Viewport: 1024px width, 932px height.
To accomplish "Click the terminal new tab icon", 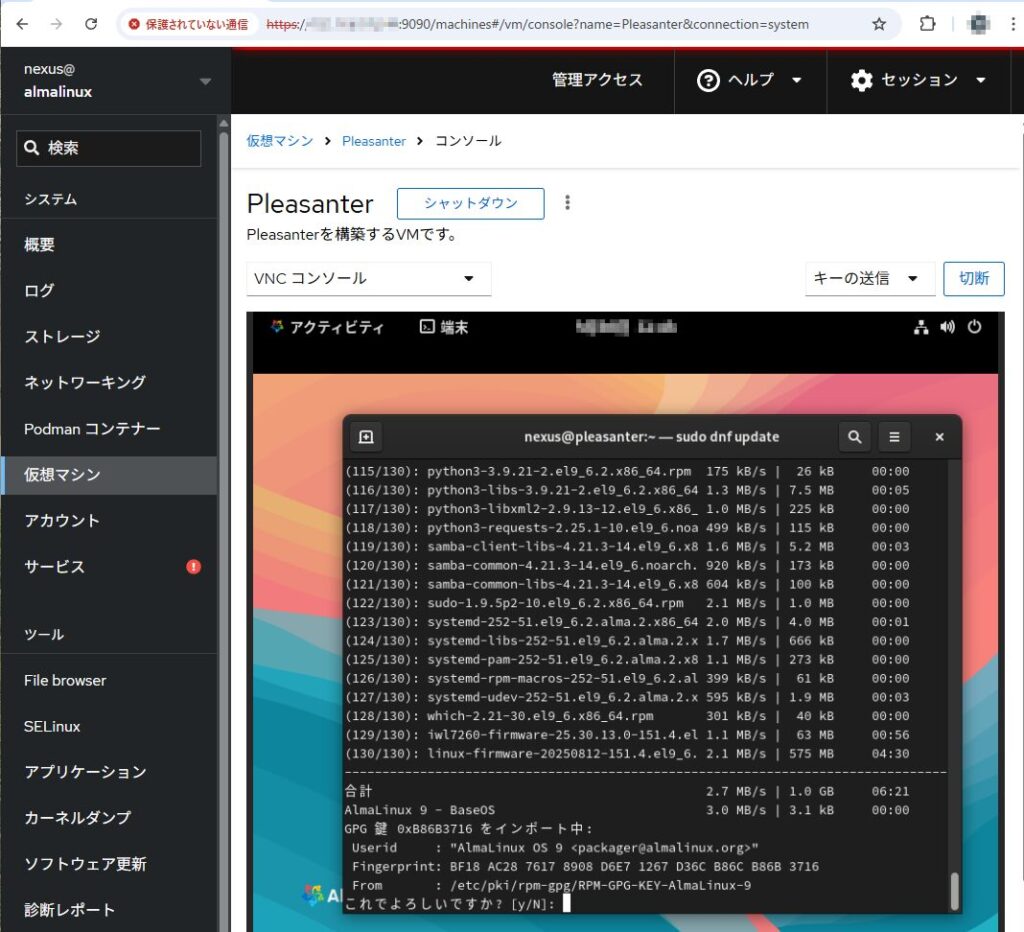I will coord(366,437).
